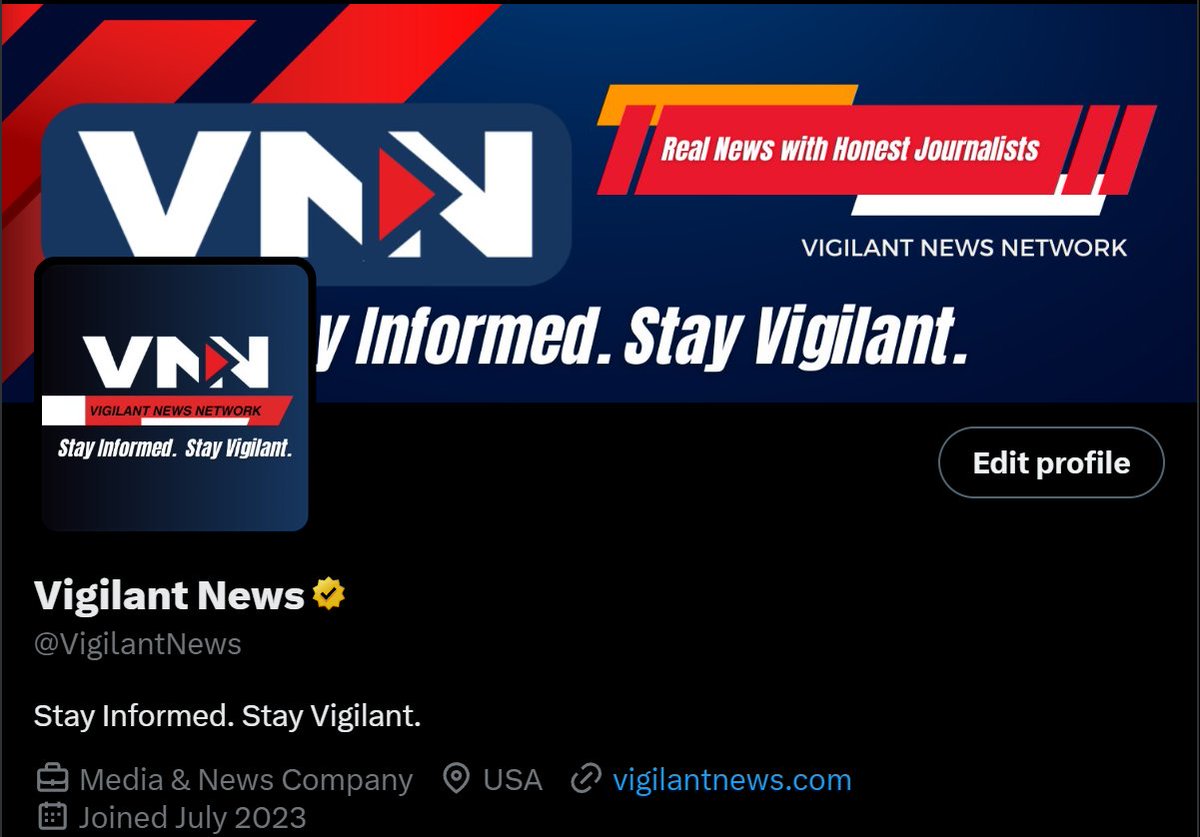Click the briefcase category icon
The image size is (1200, 837).
52,779
